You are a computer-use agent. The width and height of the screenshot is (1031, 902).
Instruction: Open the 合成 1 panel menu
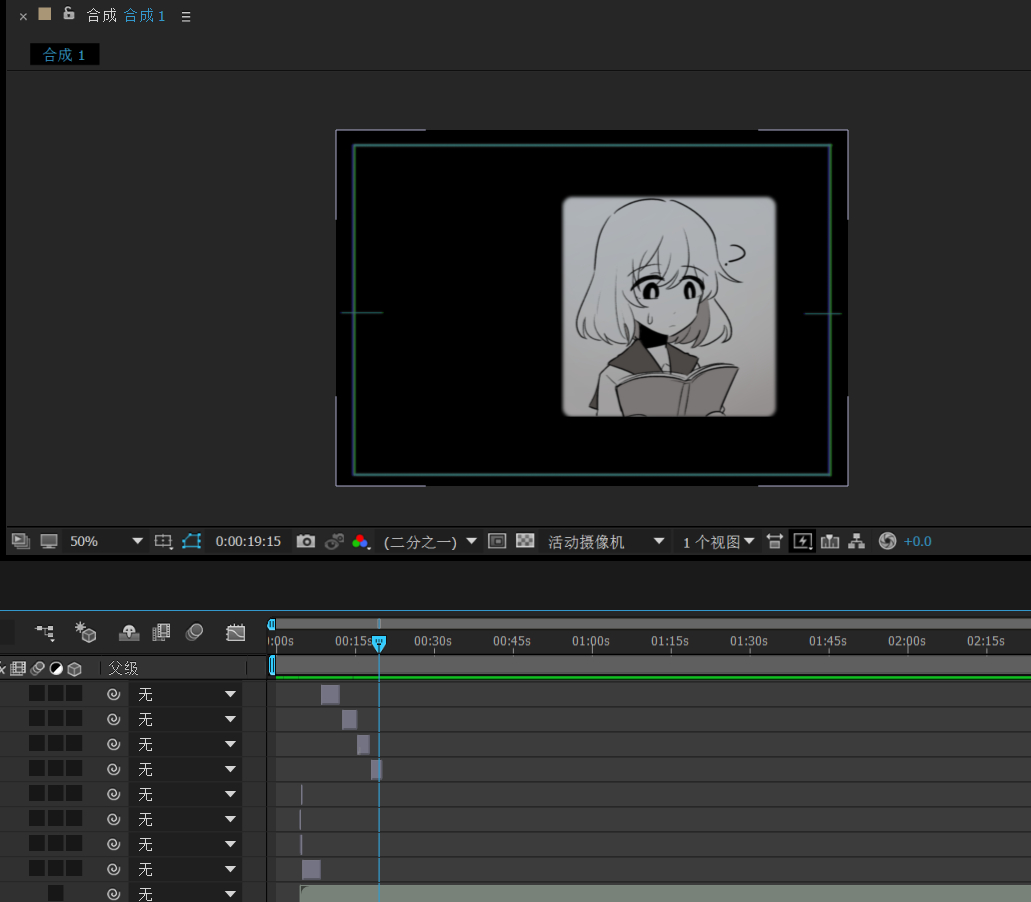point(186,16)
